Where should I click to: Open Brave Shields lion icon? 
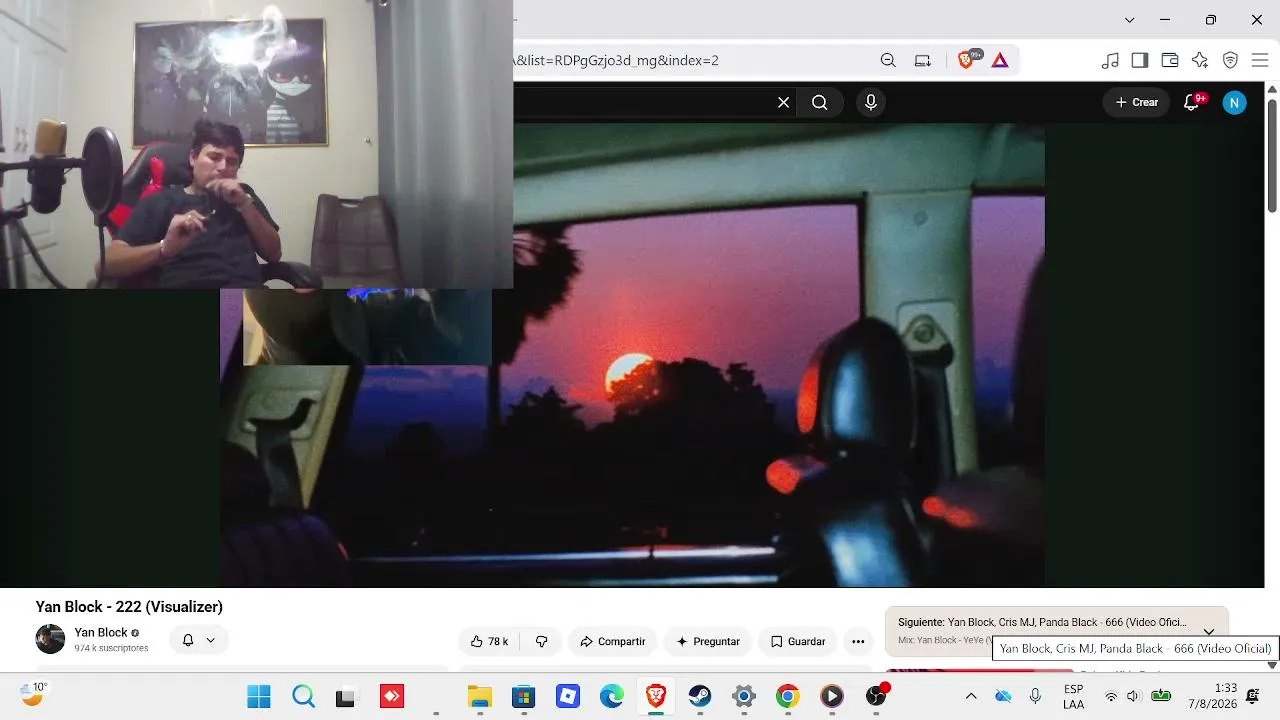point(966,60)
